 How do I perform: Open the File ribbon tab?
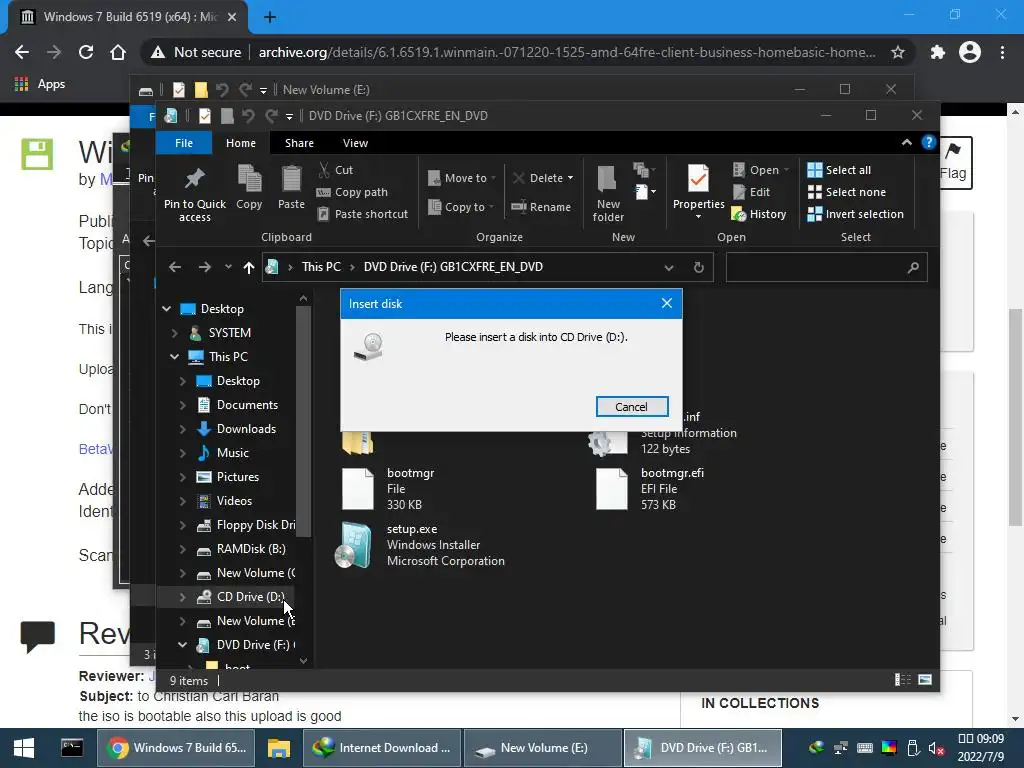coord(184,143)
